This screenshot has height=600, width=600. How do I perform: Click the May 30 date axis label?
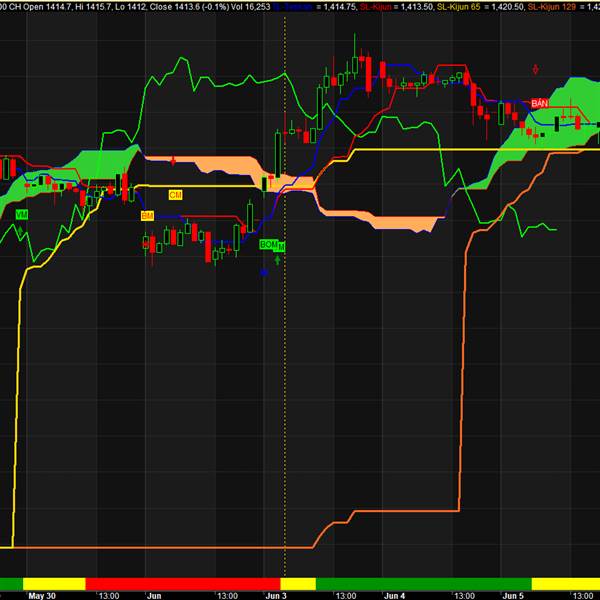tap(42, 596)
